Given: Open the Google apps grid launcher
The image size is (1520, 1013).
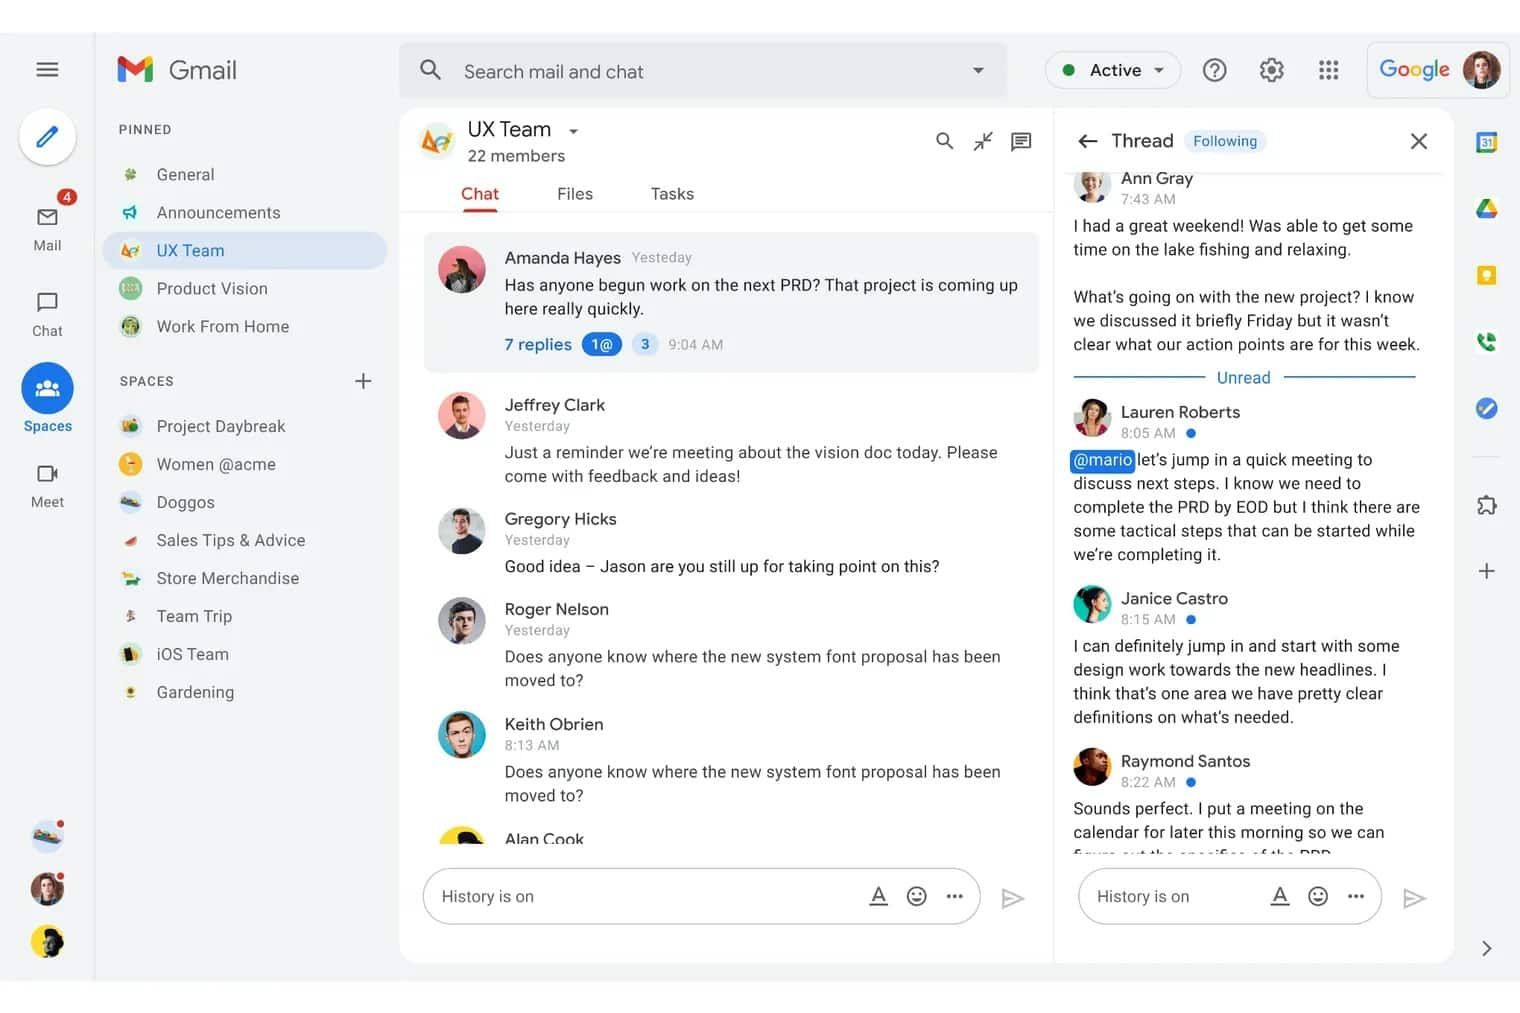Looking at the screenshot, I should pos(1328,70).
